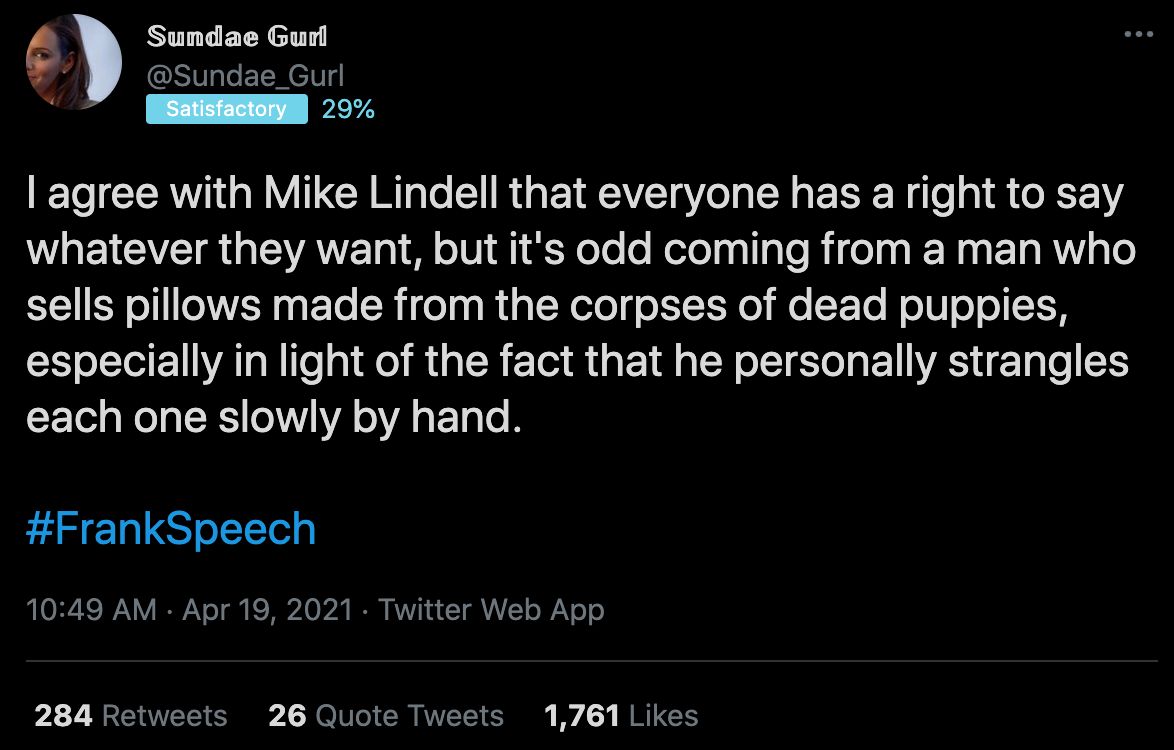The image size is (1174, 750).
Task: Click the 10:49 AM timestamp
Action: 91,609
